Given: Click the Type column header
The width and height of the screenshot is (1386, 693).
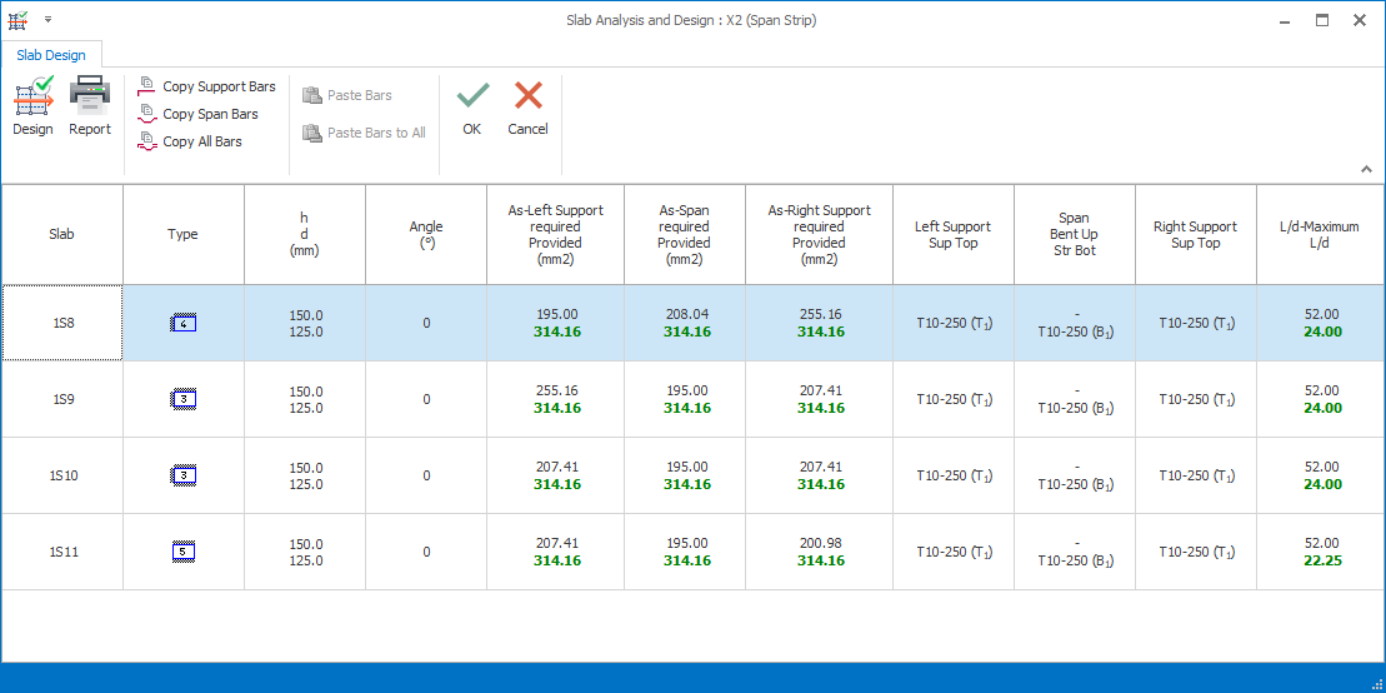Looking at the screenshot, I should (x=183, y=235).
